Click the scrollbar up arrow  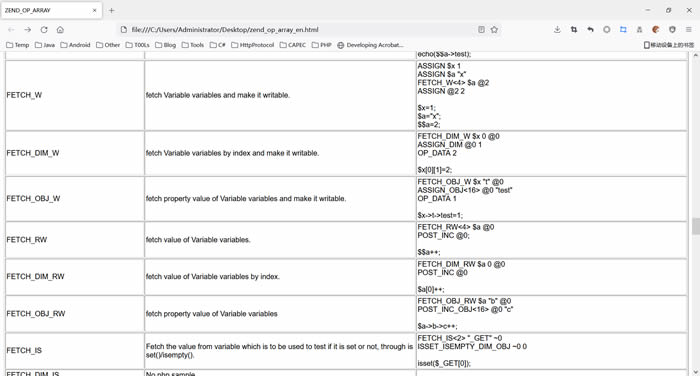click(696, 55)
